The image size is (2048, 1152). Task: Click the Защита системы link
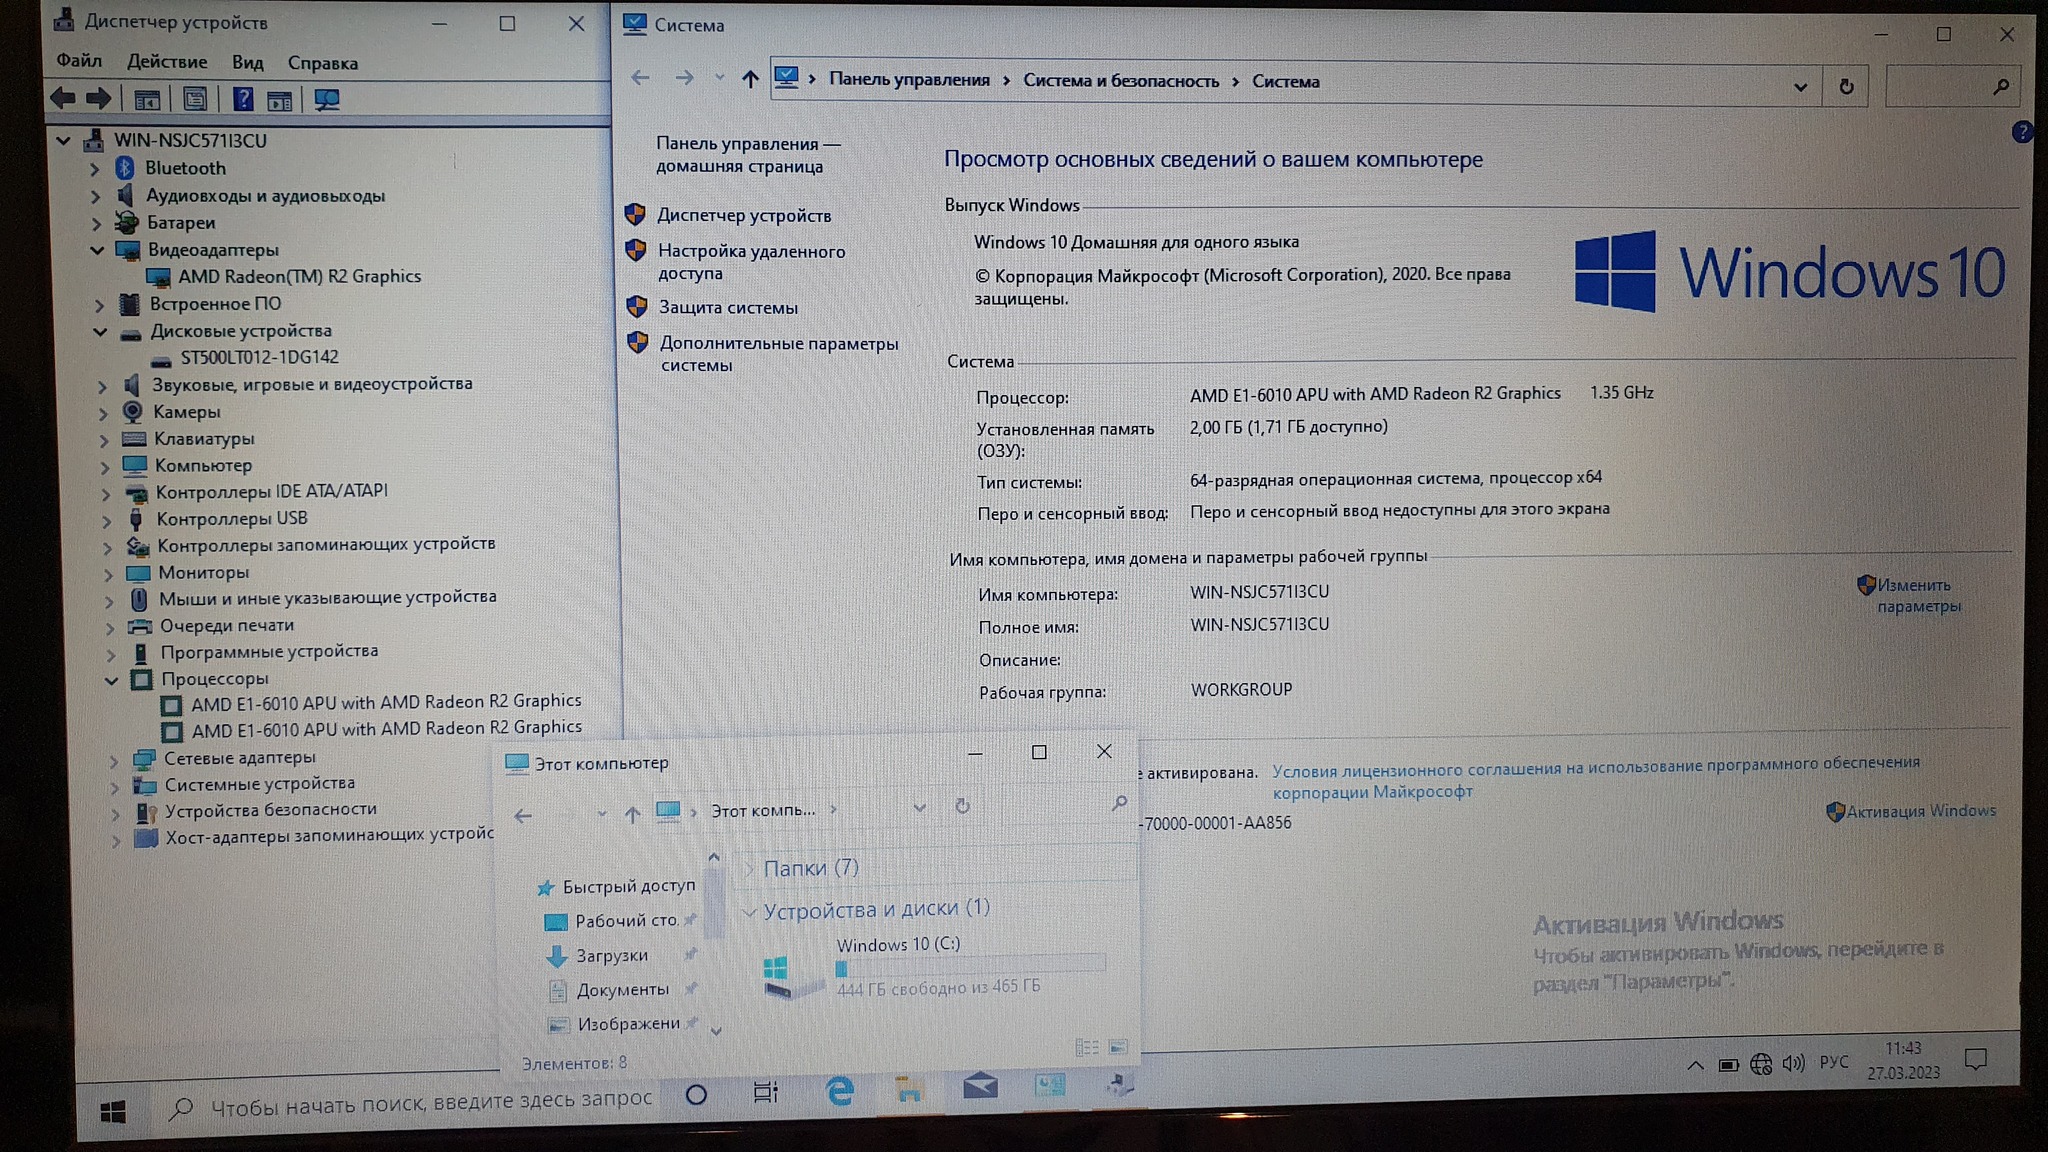727,308
